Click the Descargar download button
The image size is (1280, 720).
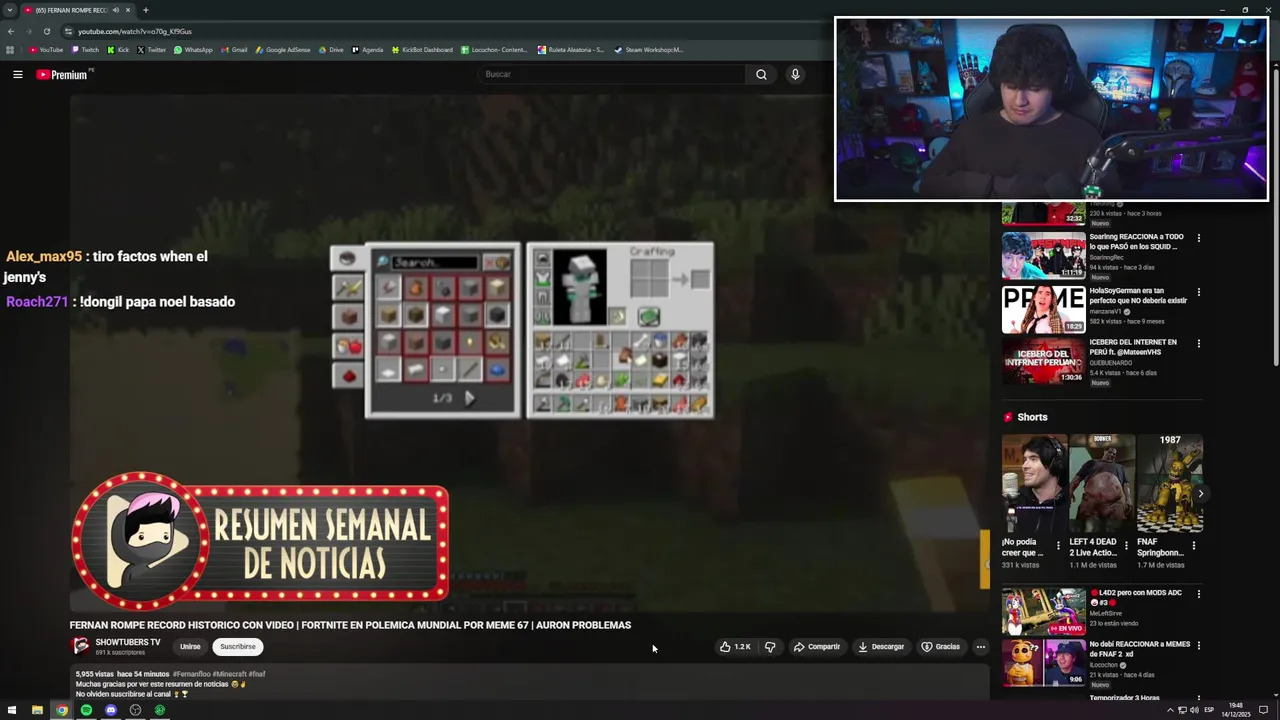click(x=881, y=647)
